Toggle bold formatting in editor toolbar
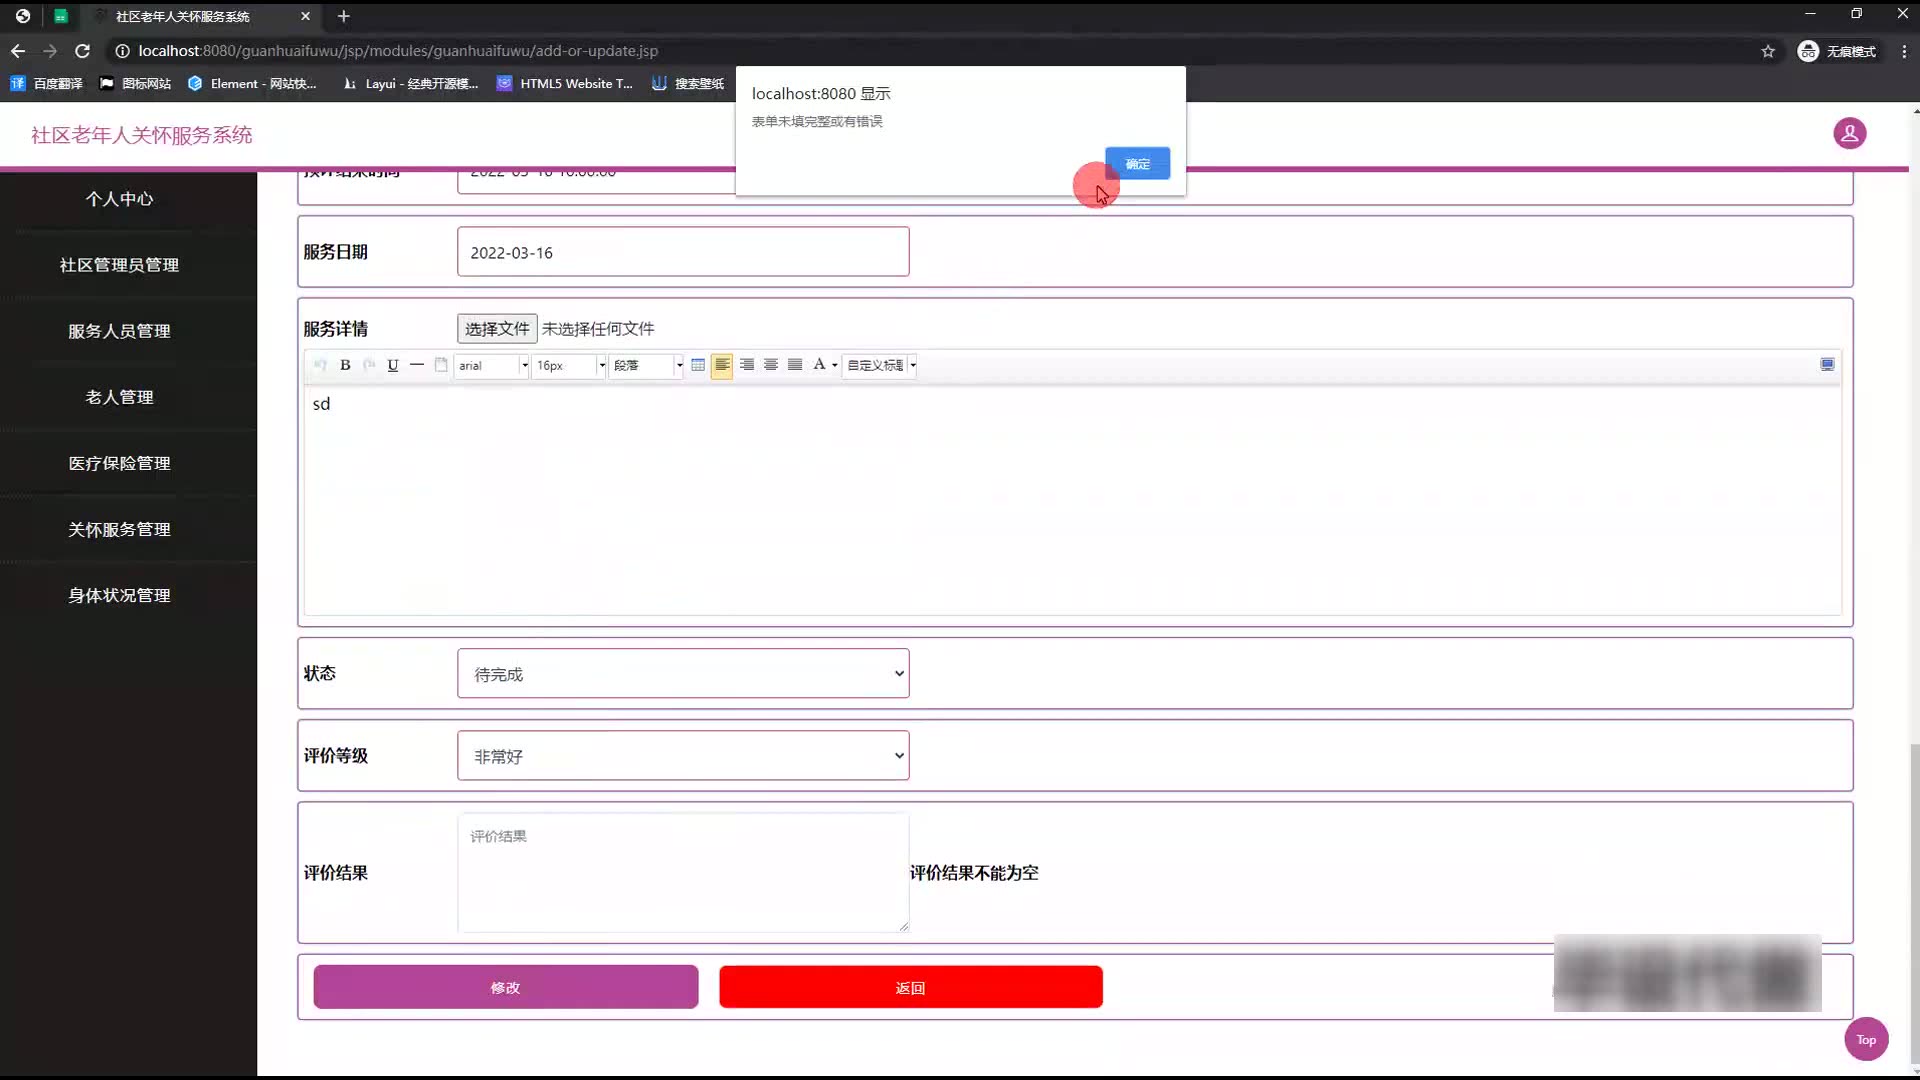 pyautogui.click(x=345, y=365)
